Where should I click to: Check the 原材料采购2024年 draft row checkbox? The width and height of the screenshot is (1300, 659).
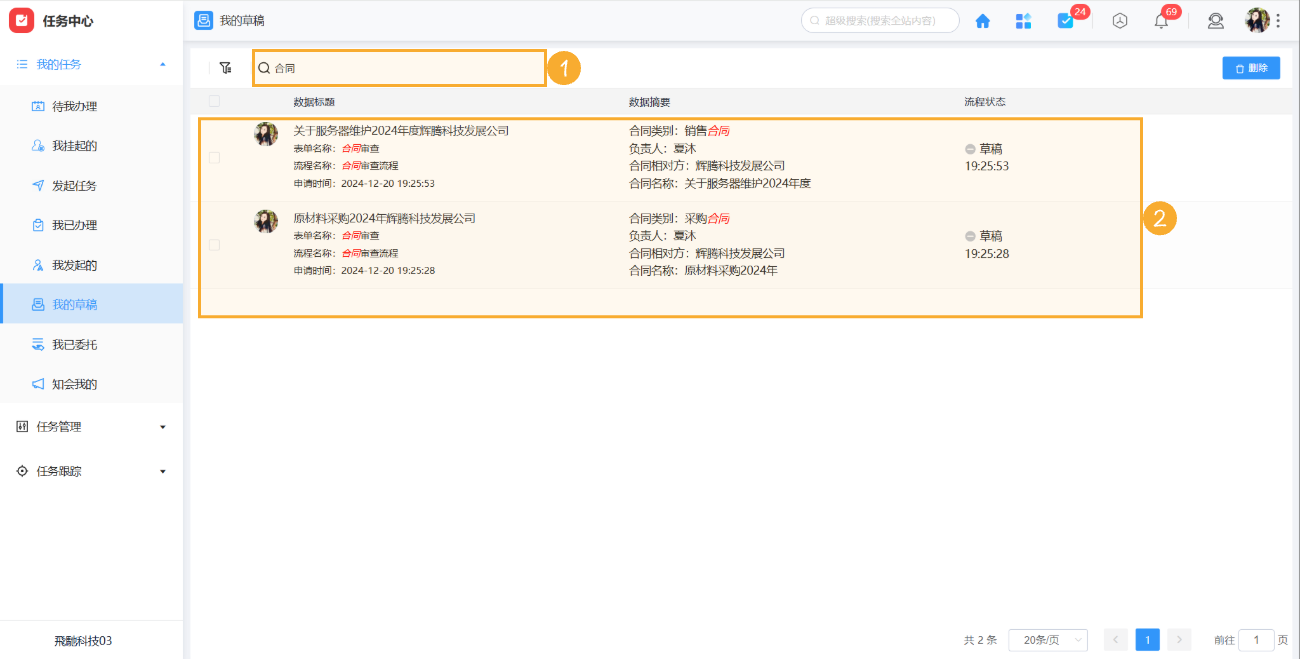pos(214,243)
